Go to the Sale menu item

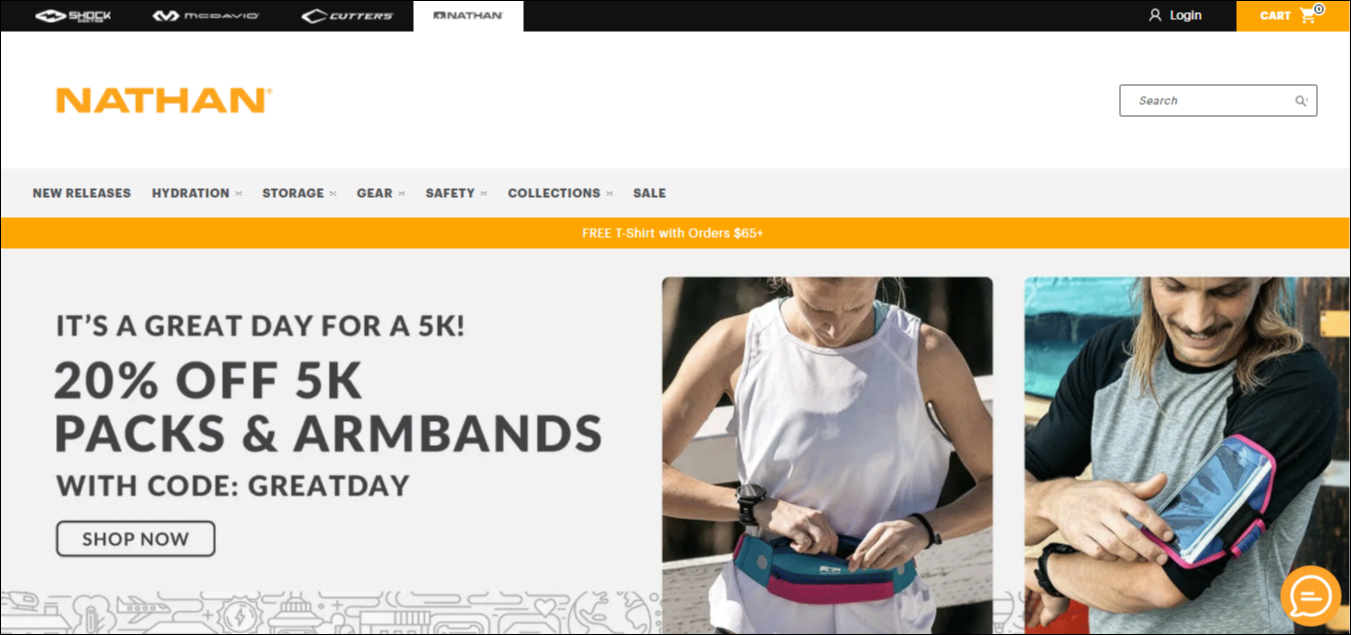(x=649, y=193)
